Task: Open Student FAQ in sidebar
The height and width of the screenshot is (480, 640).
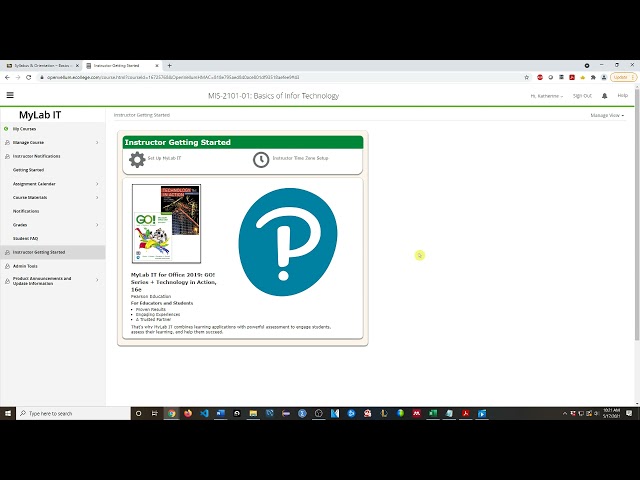Action: pyautogui.click(x=25, y=238)
